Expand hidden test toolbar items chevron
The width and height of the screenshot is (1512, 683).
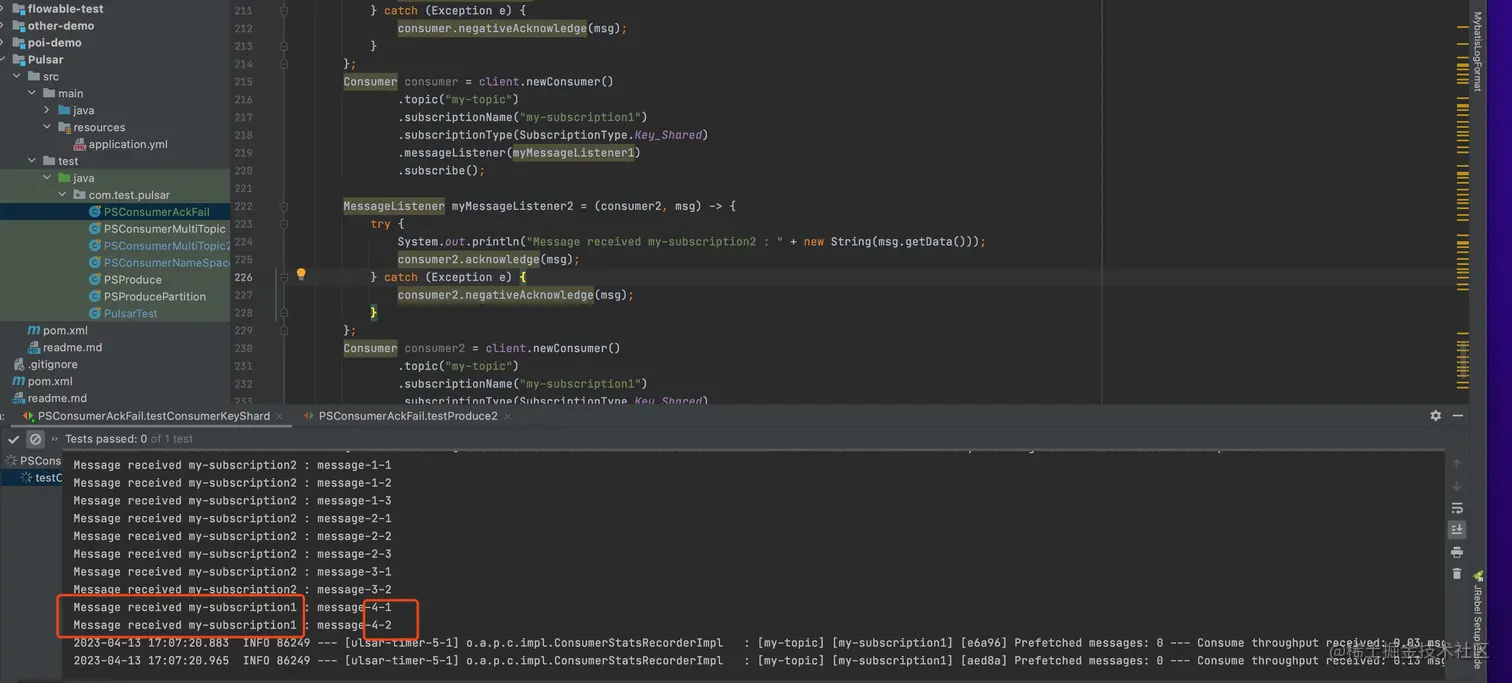55,439
